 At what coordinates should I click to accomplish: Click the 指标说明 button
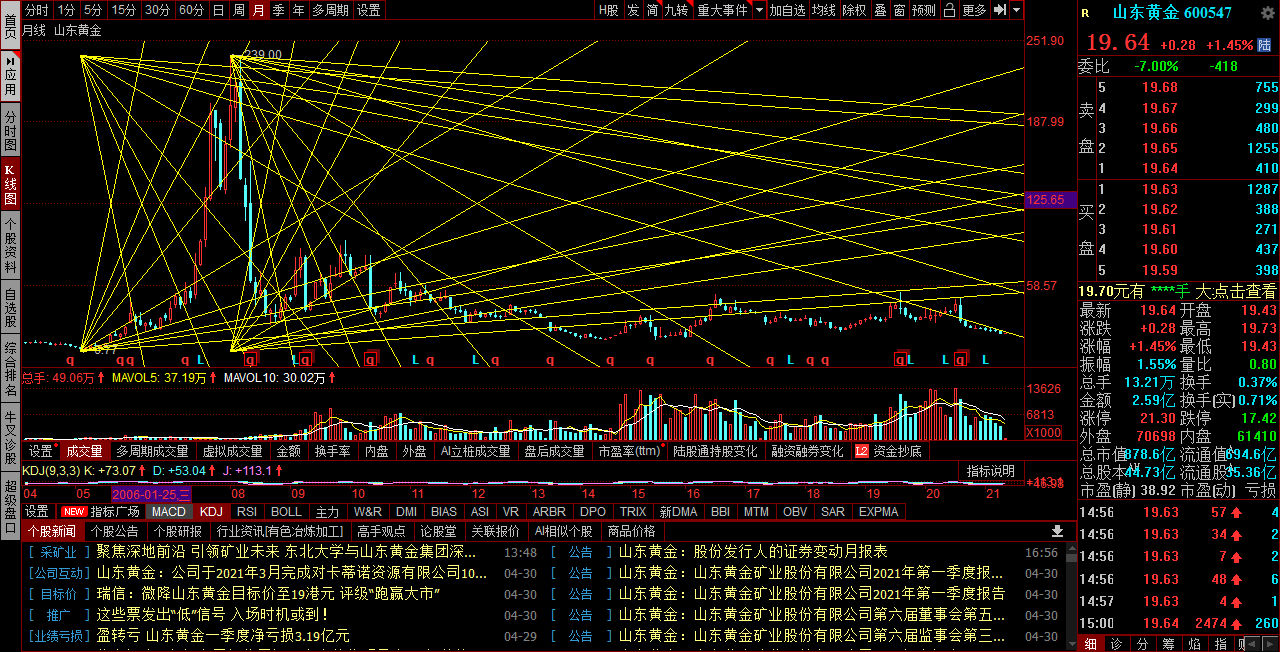(990, 471)
